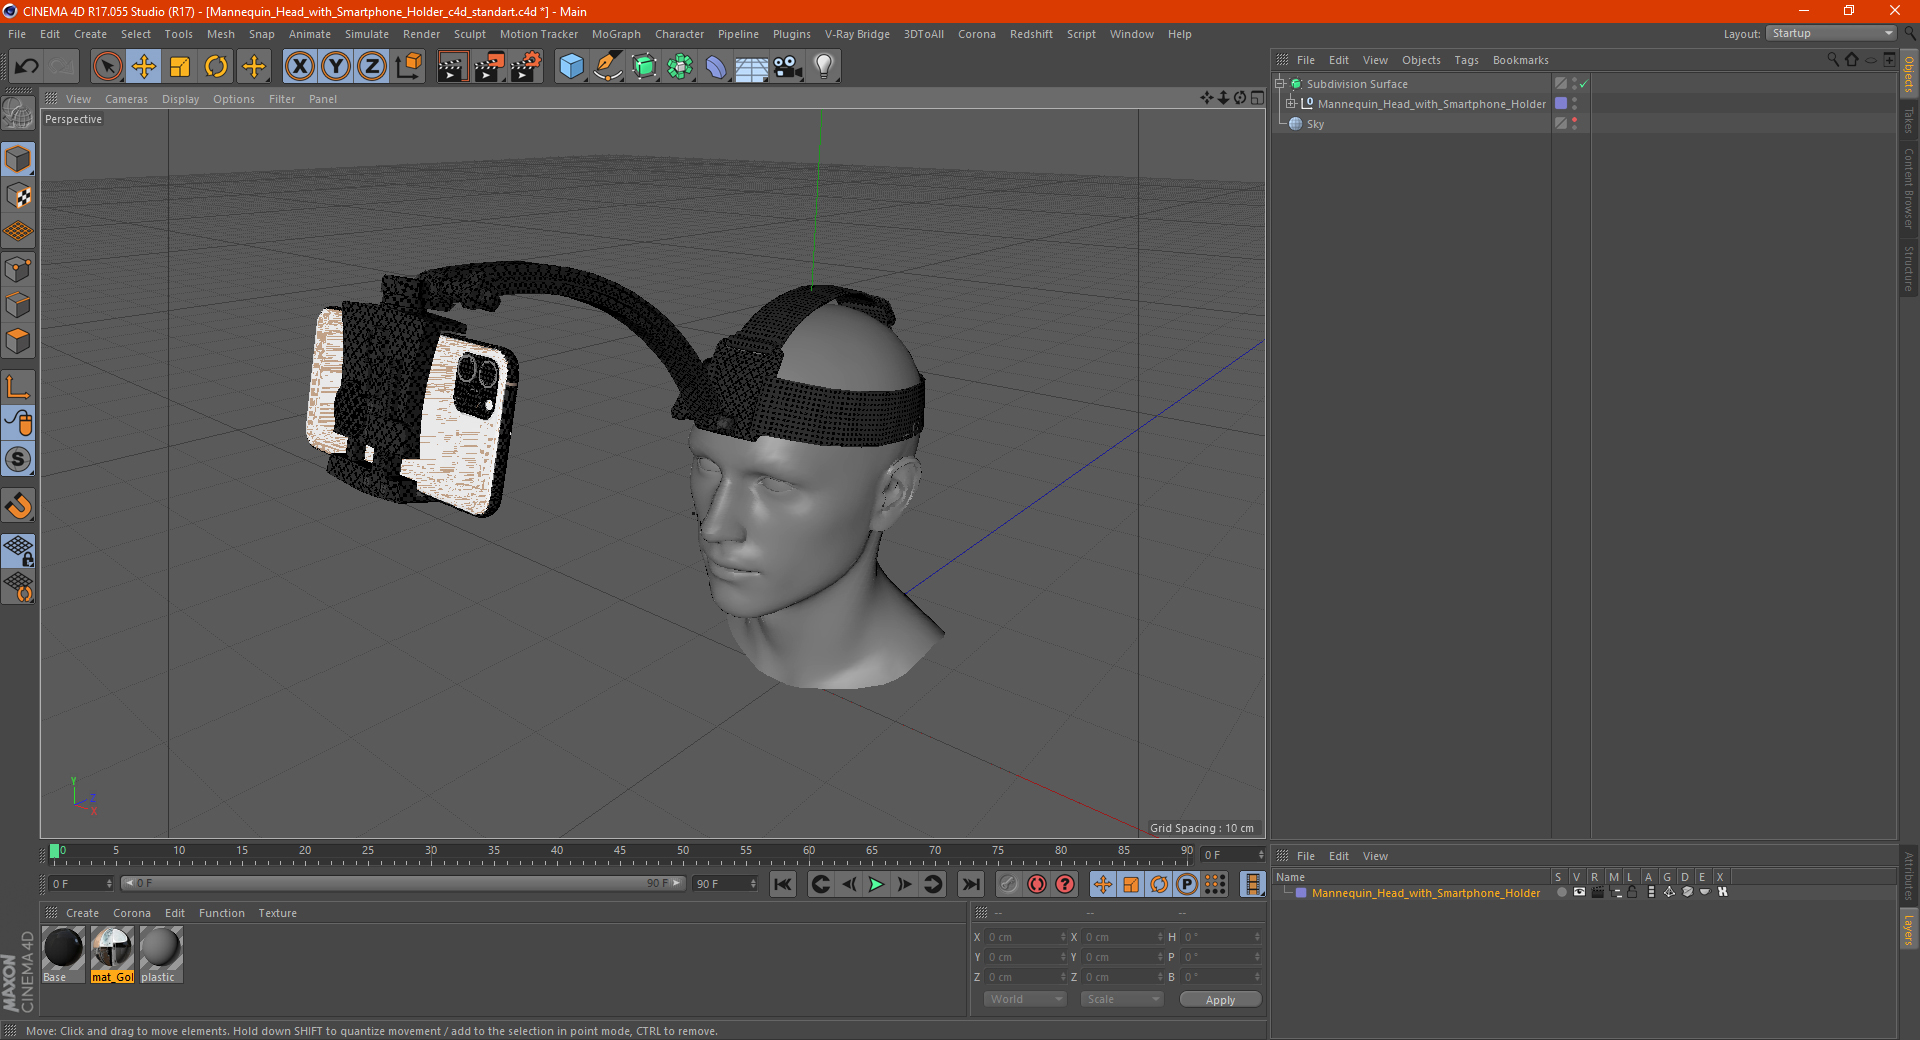The image size is (1920, 1040).
Task: Select the mat_Gol material thumbnail
Action: click(x=112, y=954)
